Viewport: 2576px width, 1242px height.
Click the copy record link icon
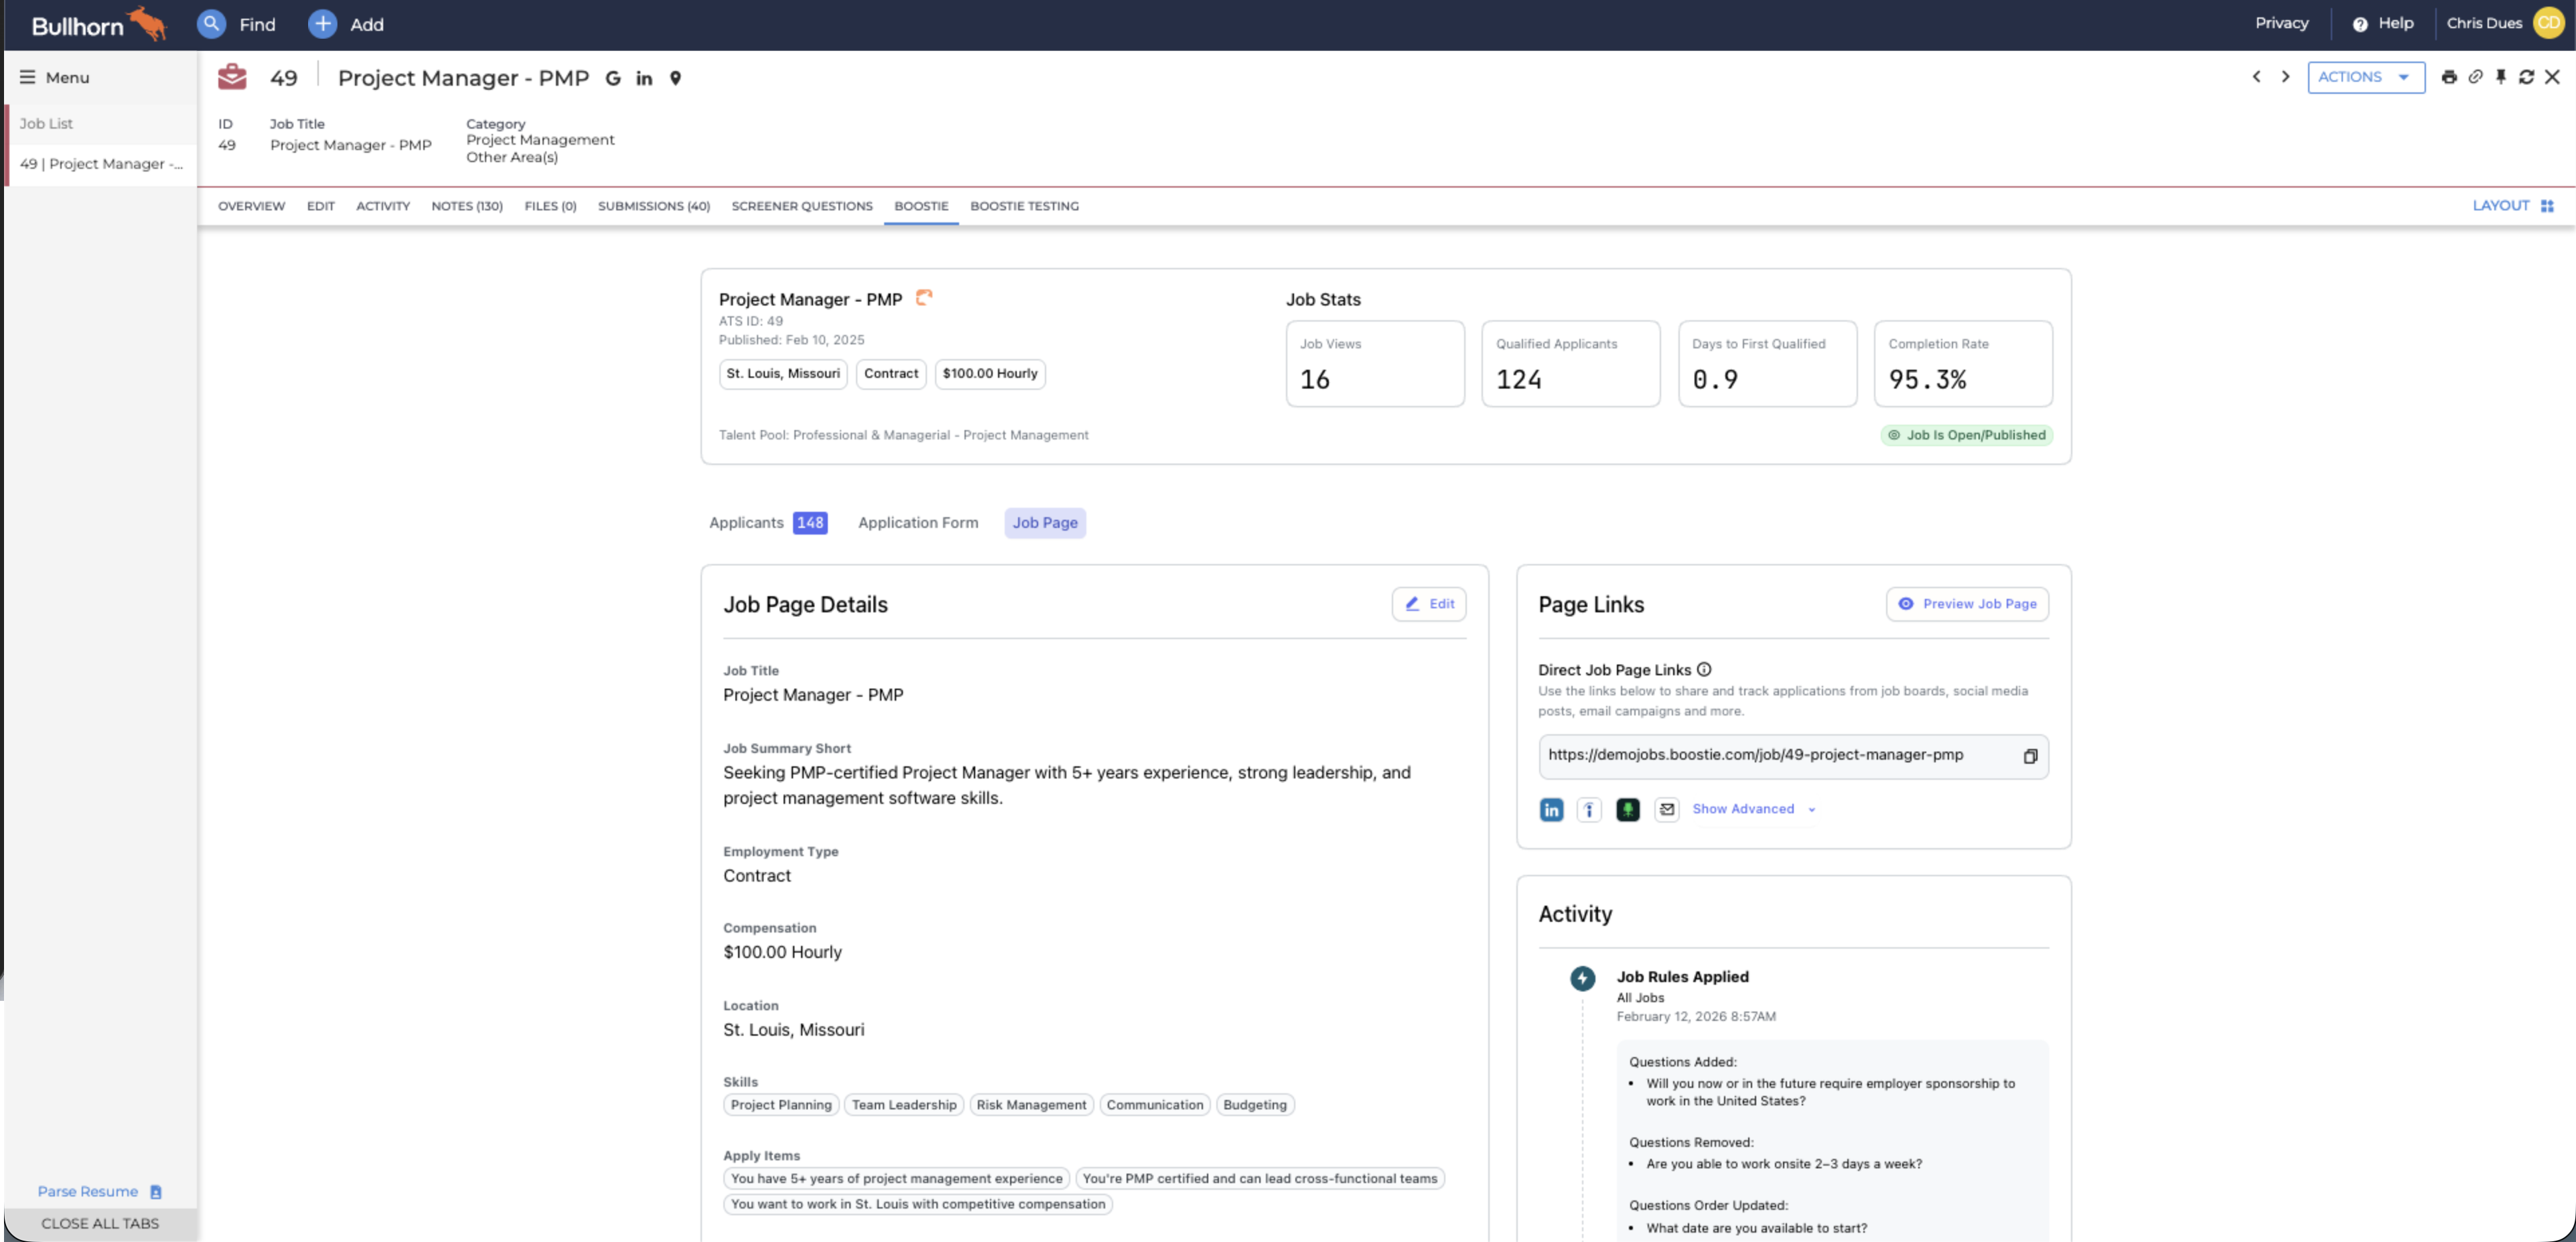click(2475, 77)
